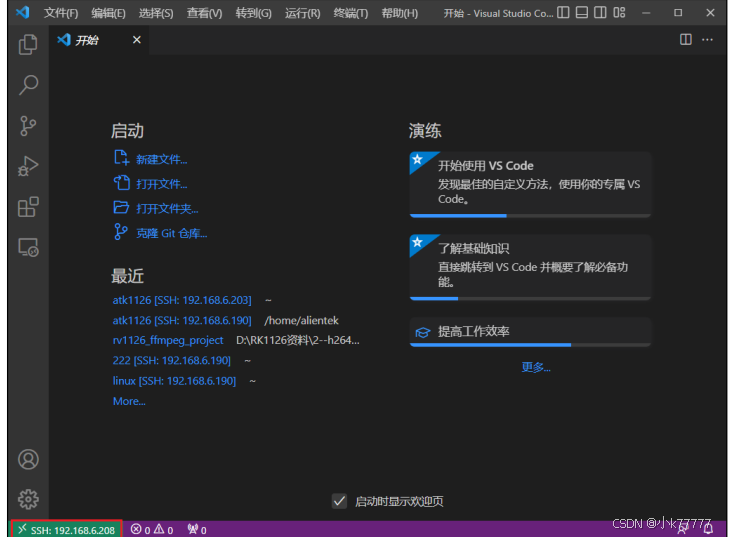Open recent linux [SSH: 192.168.6.190]
The height and width of the screenshot is (537, 729).
[174, 381]
